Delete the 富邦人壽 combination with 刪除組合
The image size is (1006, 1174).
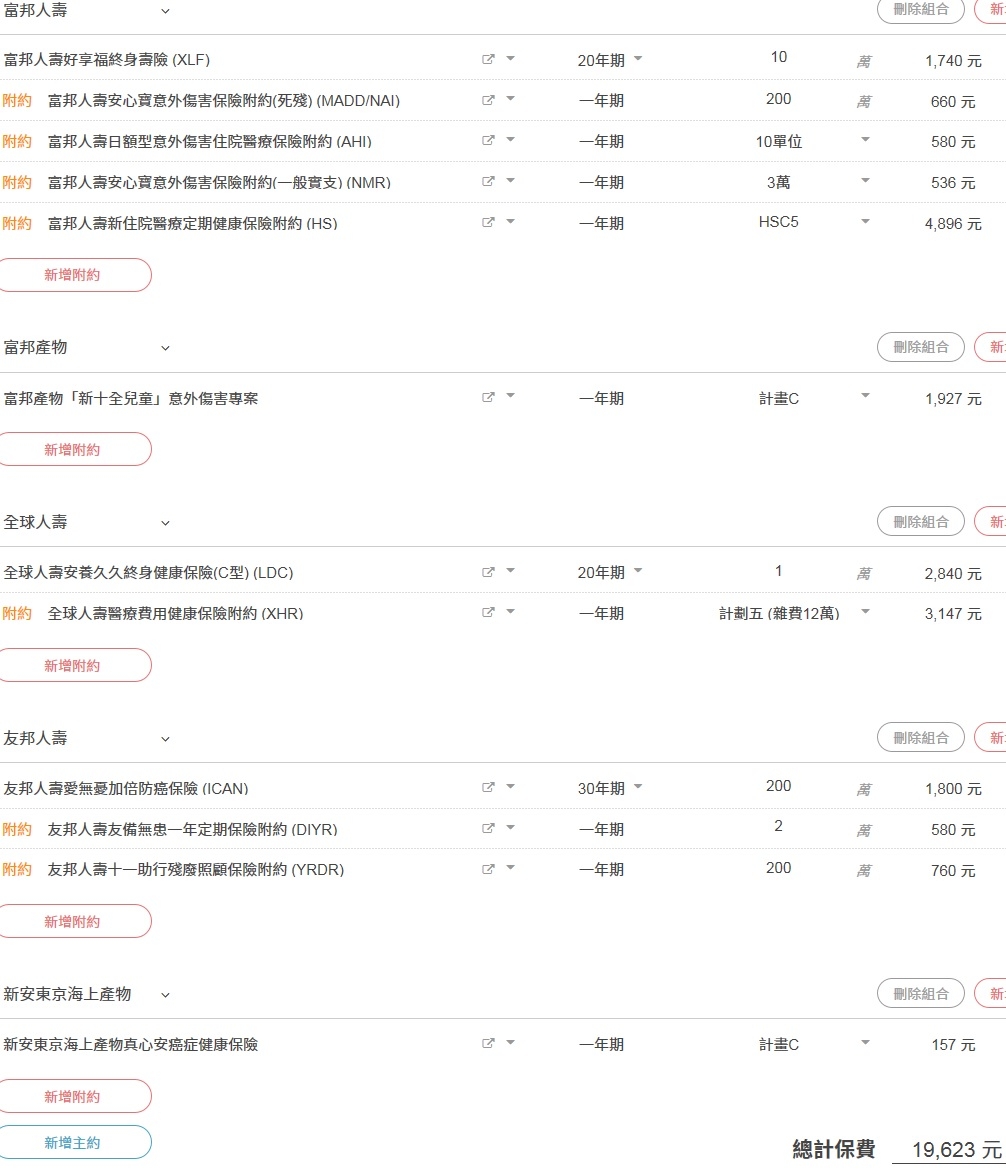click(921, 10)
